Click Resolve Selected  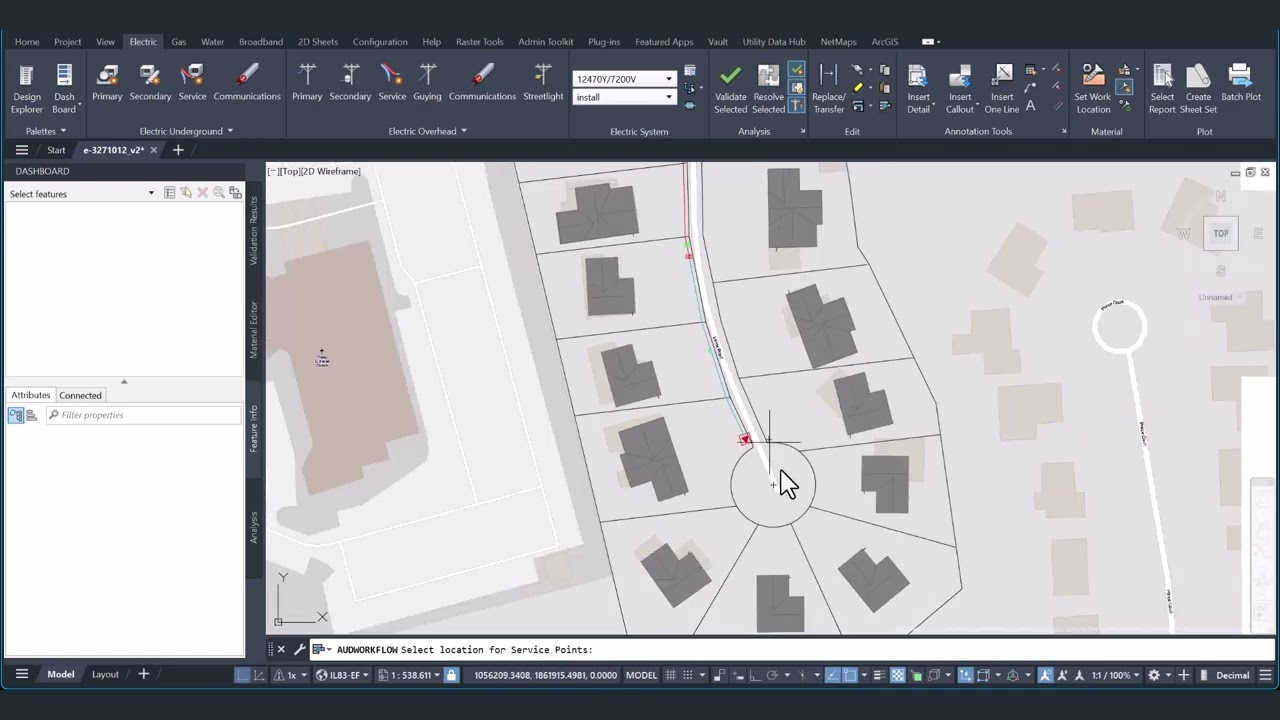(x=768, y=89)
